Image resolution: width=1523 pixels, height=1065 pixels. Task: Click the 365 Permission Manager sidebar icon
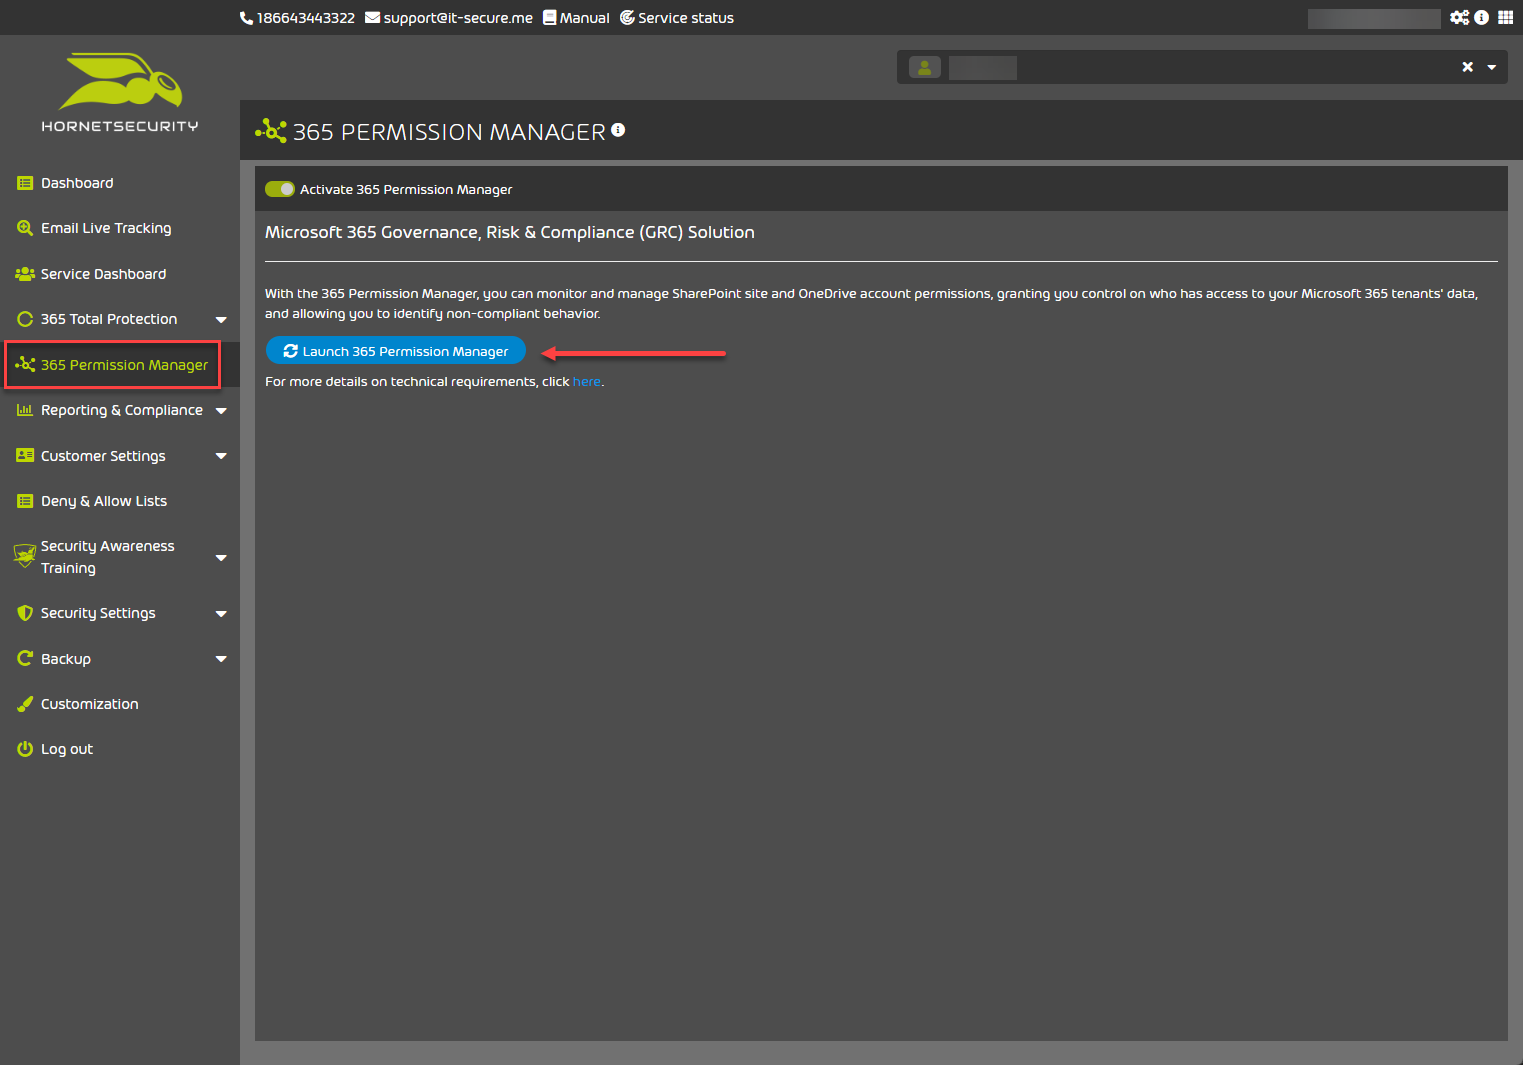coord(25,365)
